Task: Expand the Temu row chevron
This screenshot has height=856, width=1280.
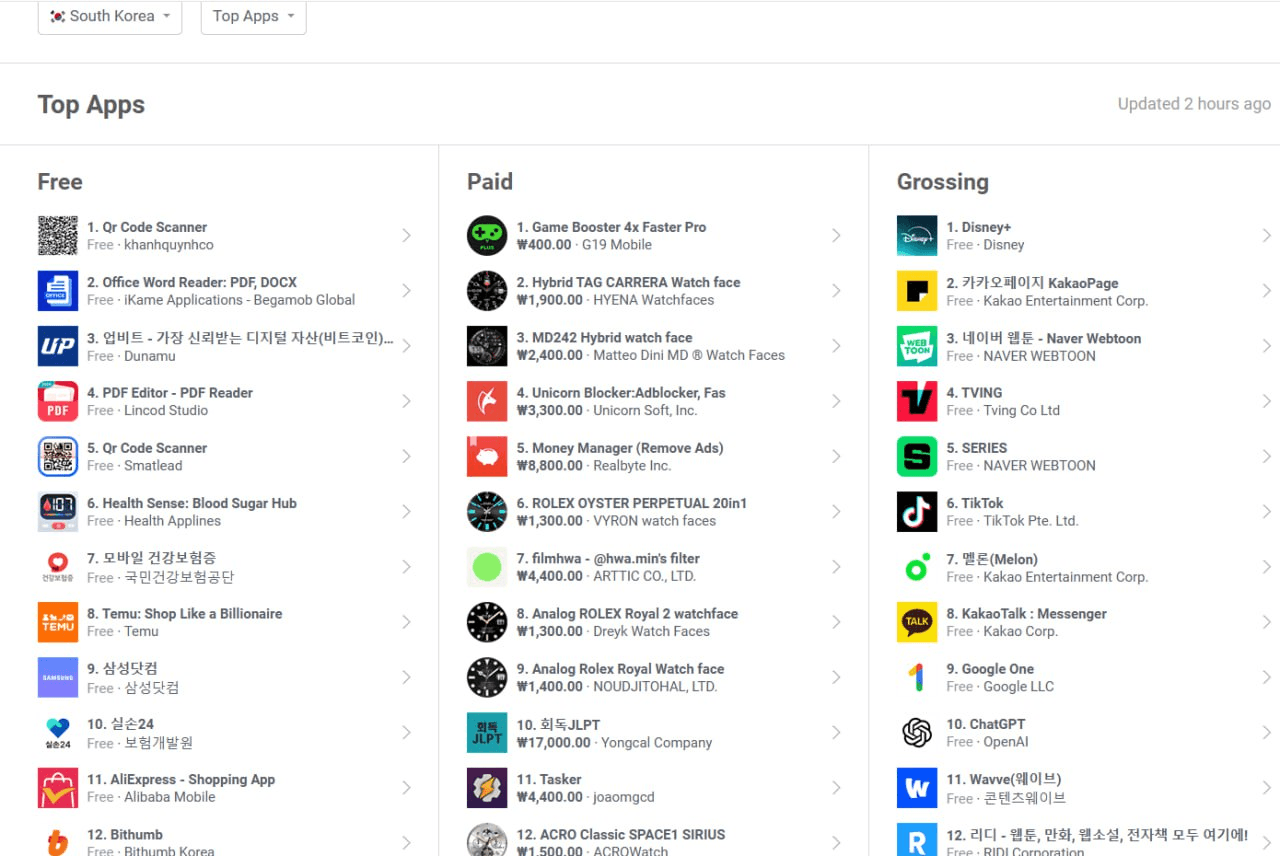Action: 407,622
